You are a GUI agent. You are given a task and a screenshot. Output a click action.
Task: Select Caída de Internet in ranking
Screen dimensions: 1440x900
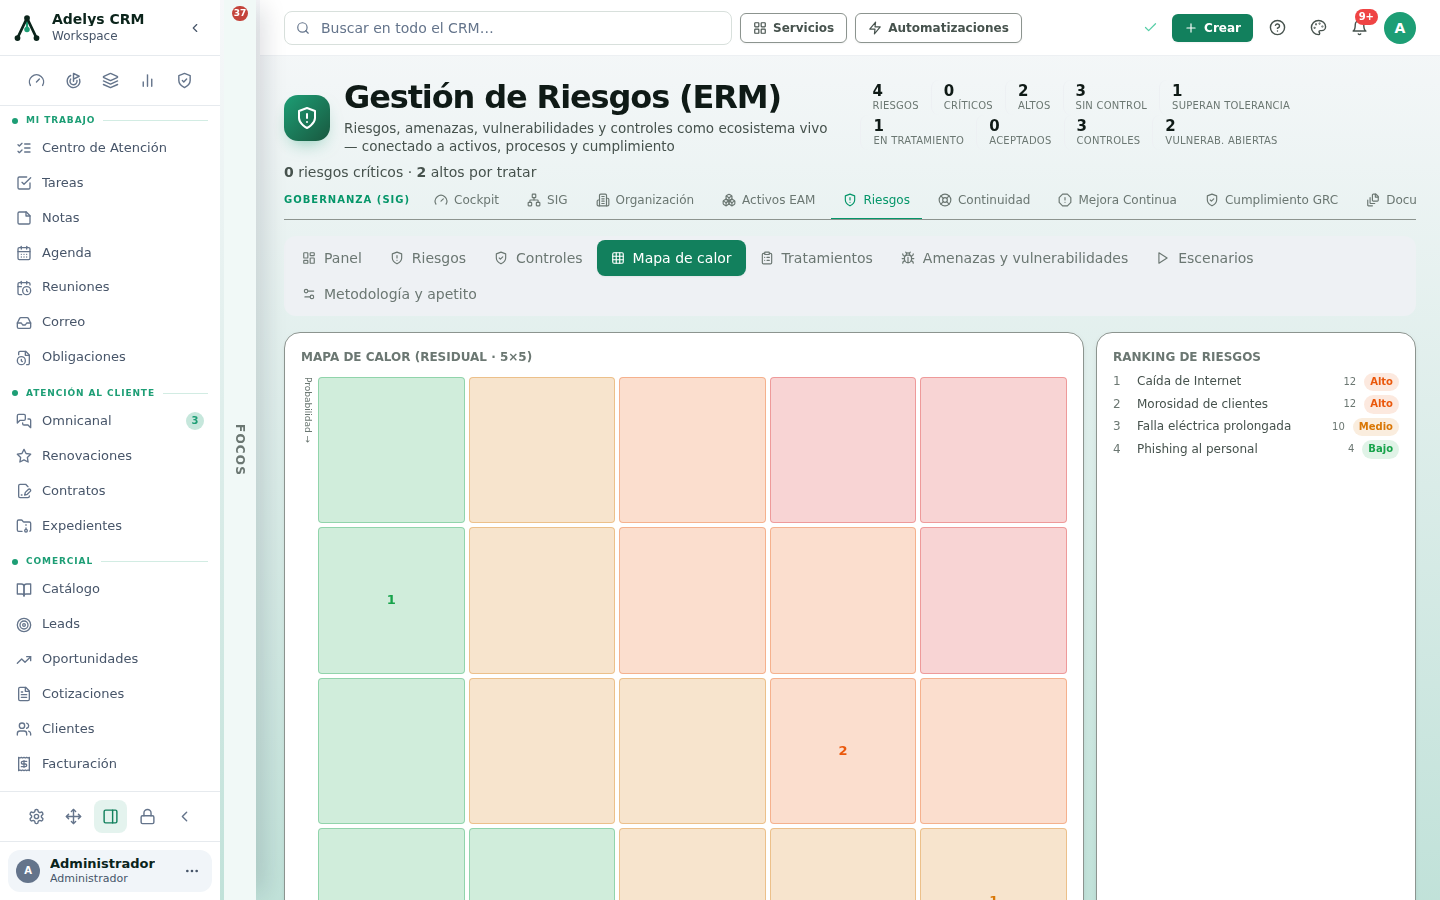tap(1256, 381)
